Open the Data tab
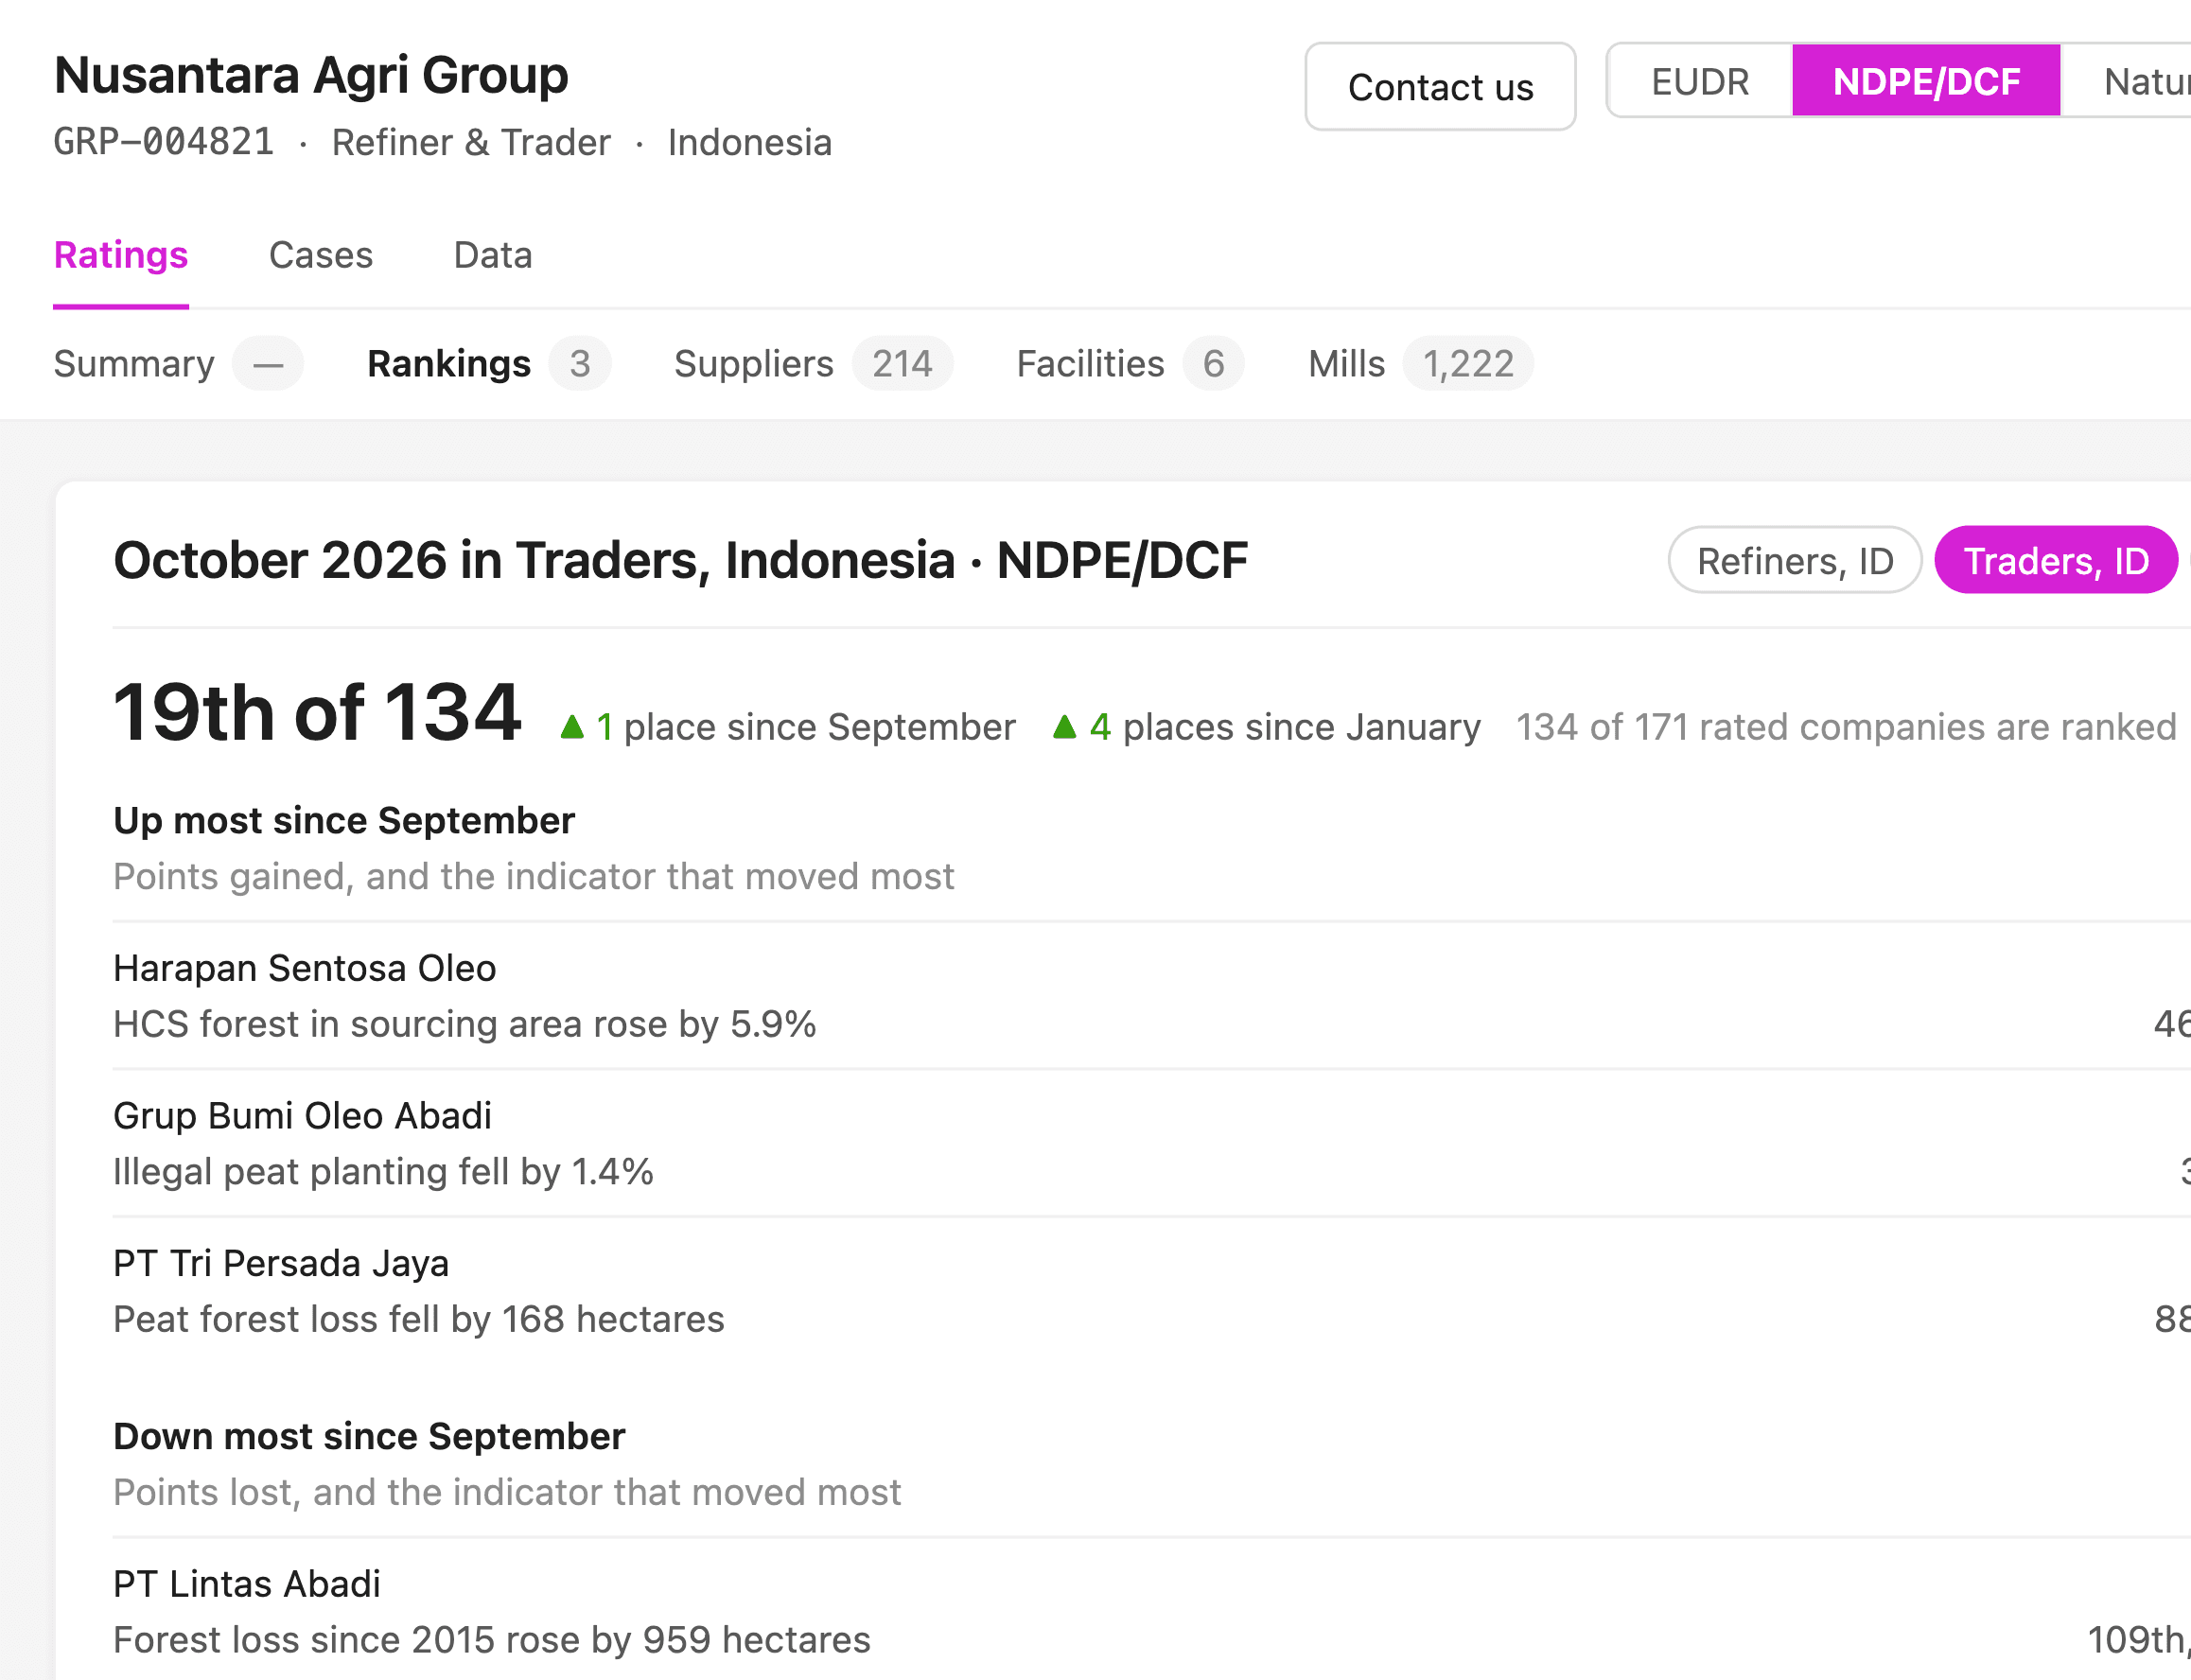 click(493, 255)
